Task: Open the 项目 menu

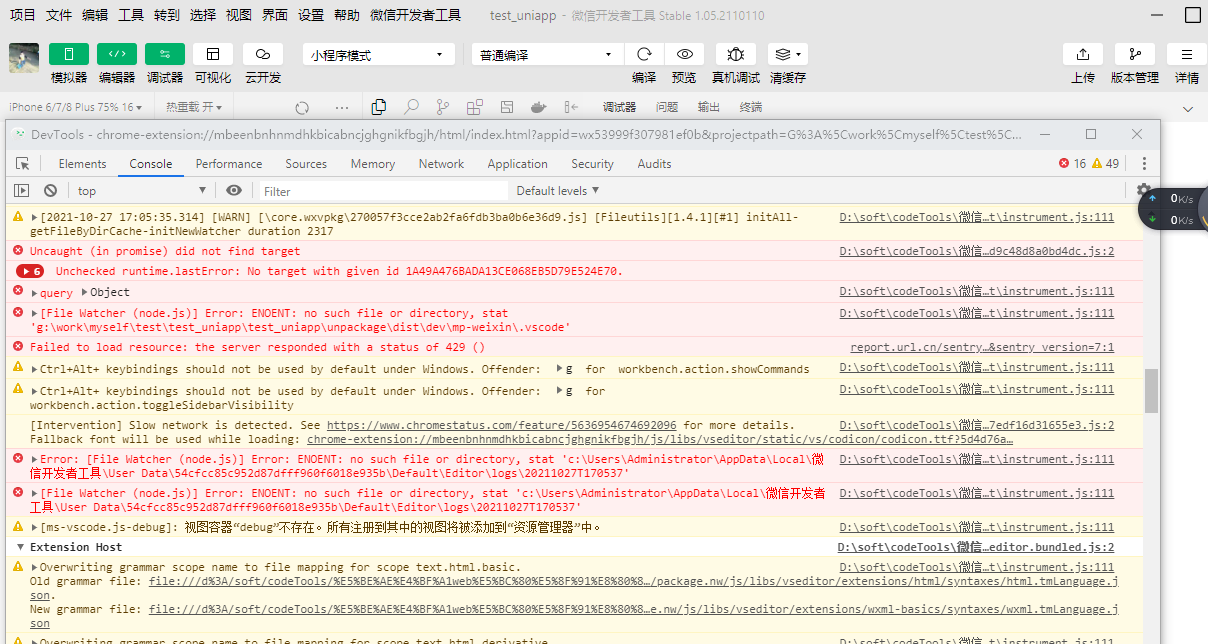Action: [x=22, y=15]
